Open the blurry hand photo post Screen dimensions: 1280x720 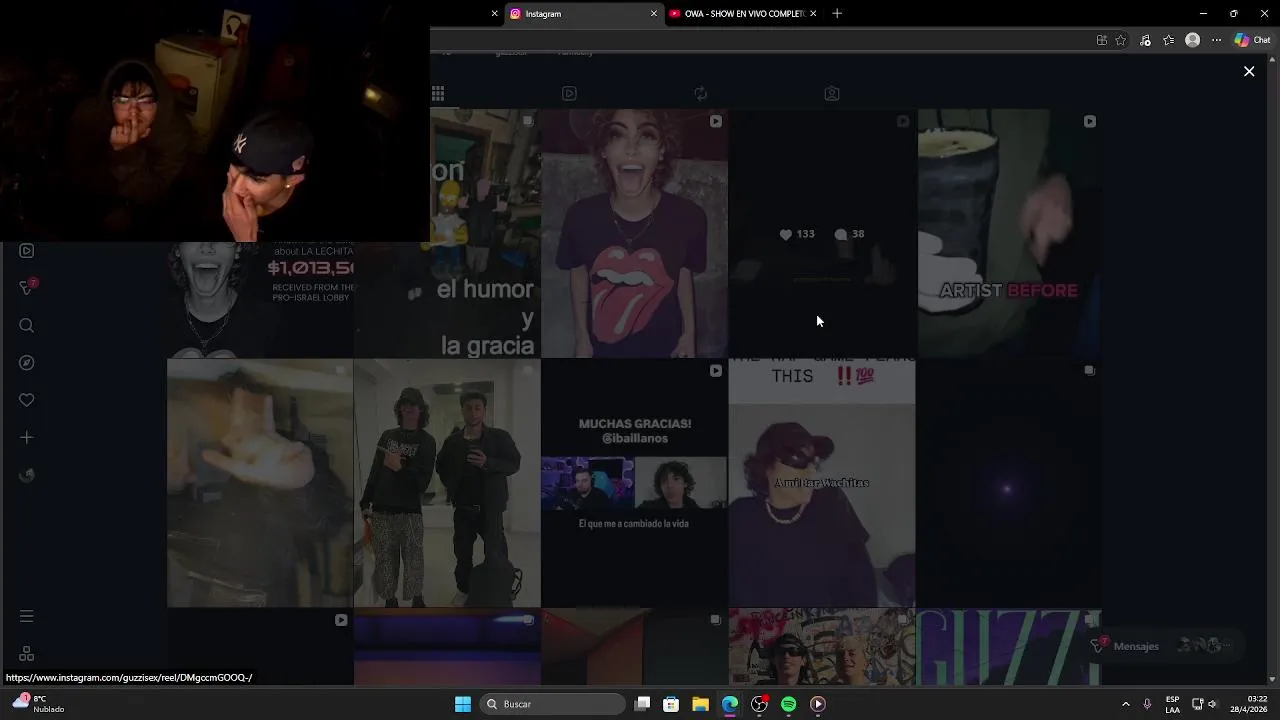pos(260,483)
